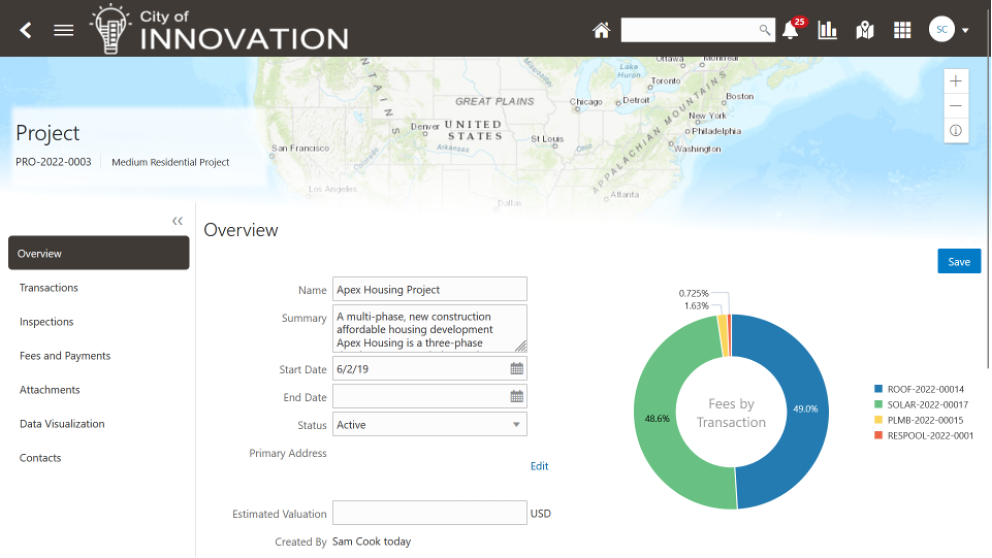The image size is (992, 558).
Task: Open the Contacts tab
Action: point(40,458)
